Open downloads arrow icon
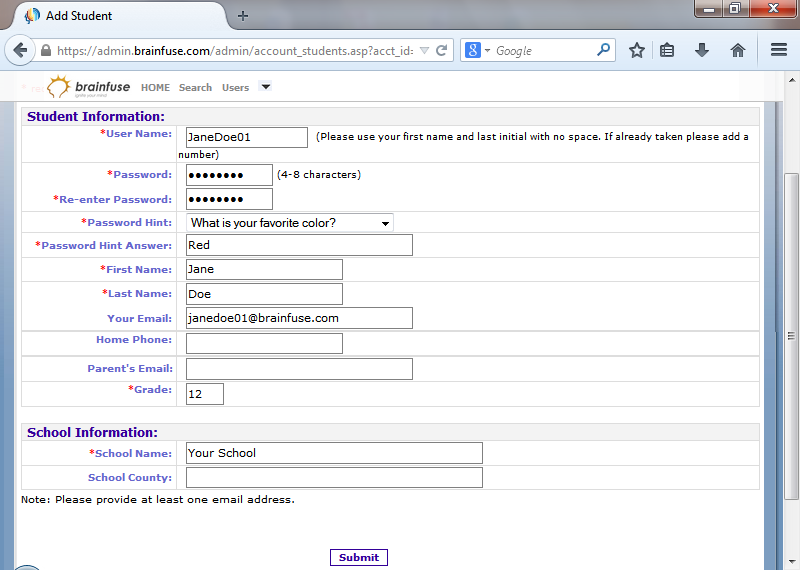Screen dimensions: 800x570 pyautogui.click(x=702, y=50)
